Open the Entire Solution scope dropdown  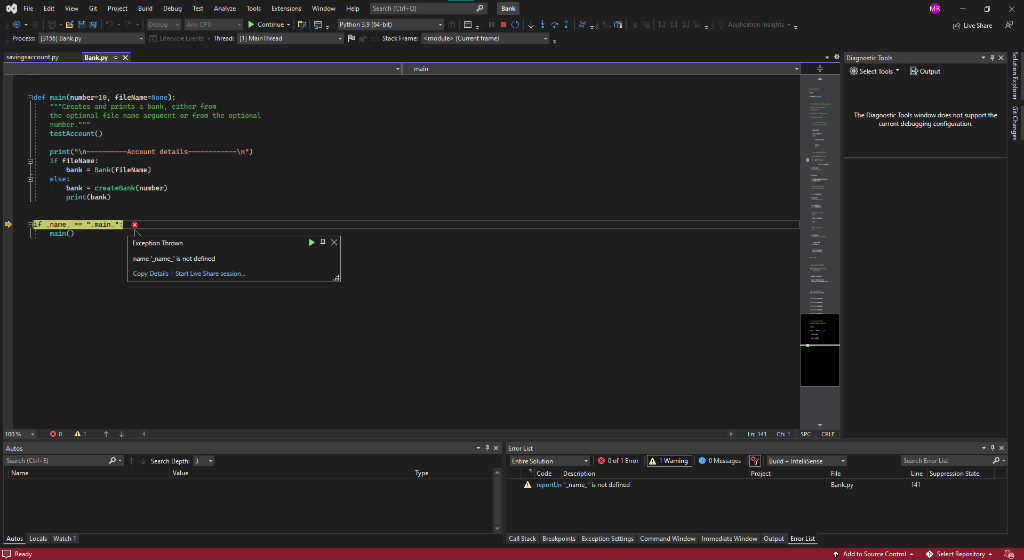(550, 461)
